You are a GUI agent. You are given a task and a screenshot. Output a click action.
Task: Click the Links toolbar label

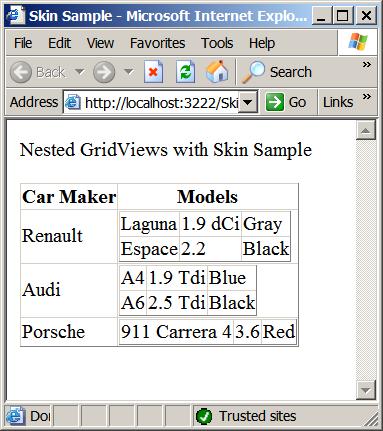338,102
